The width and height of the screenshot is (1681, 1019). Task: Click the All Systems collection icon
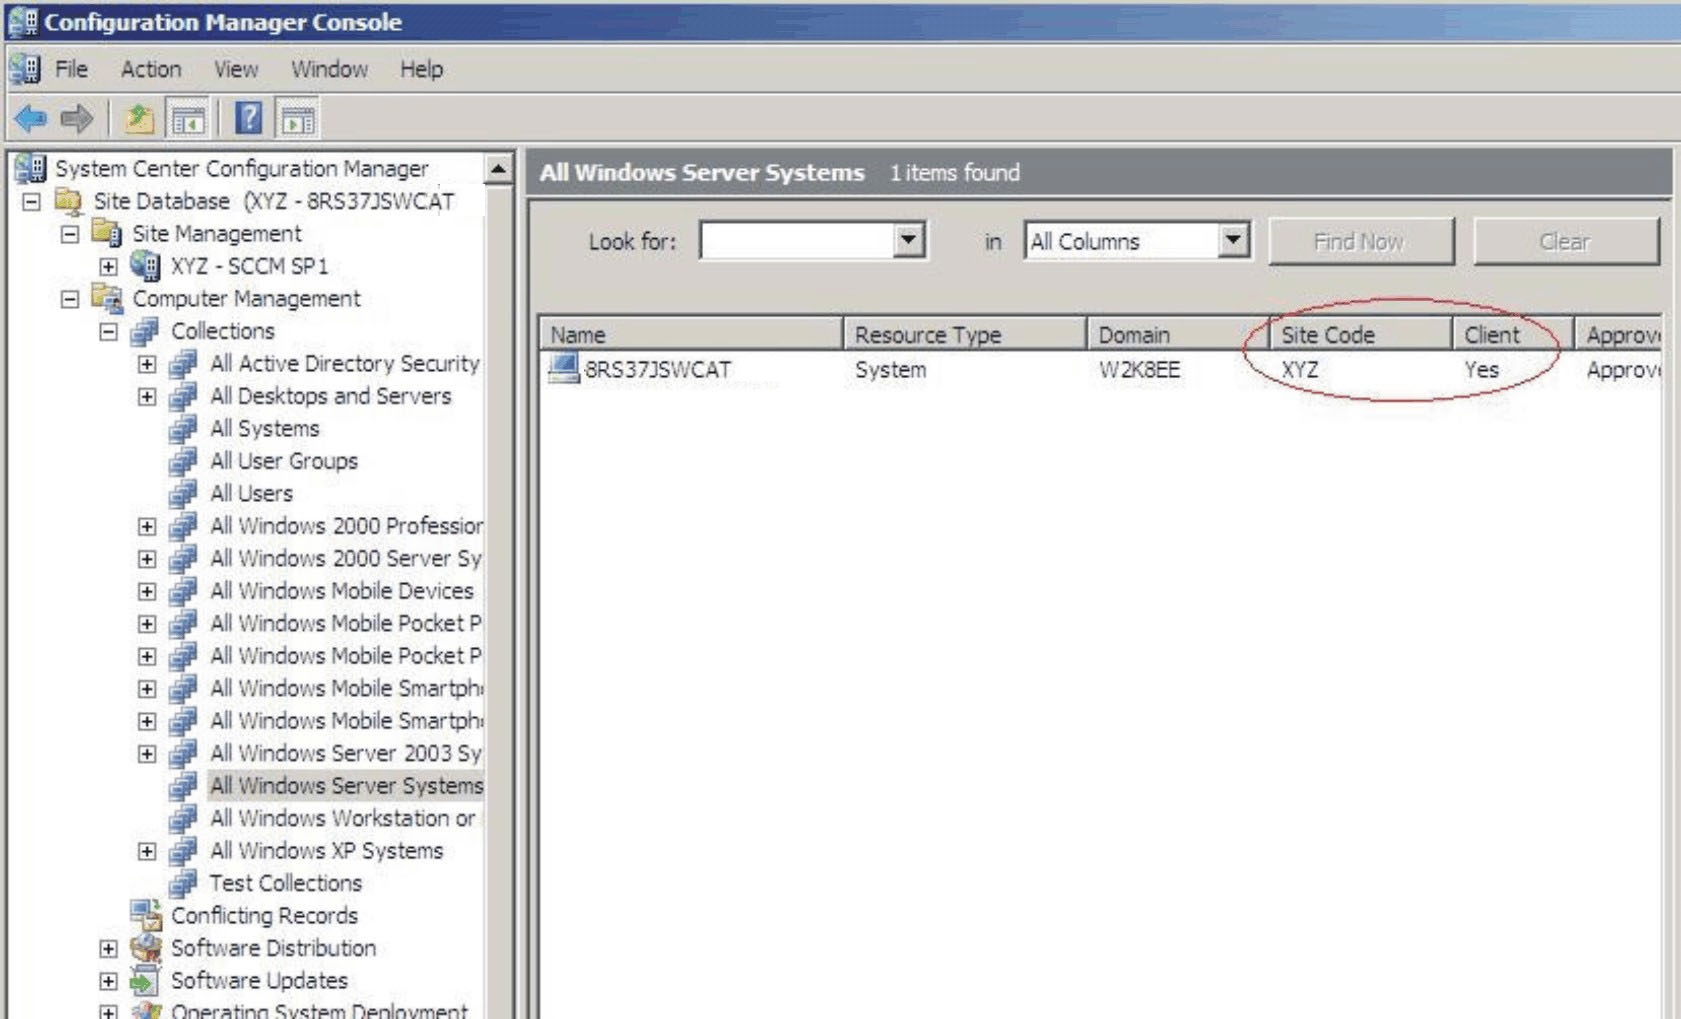[183, 428]
